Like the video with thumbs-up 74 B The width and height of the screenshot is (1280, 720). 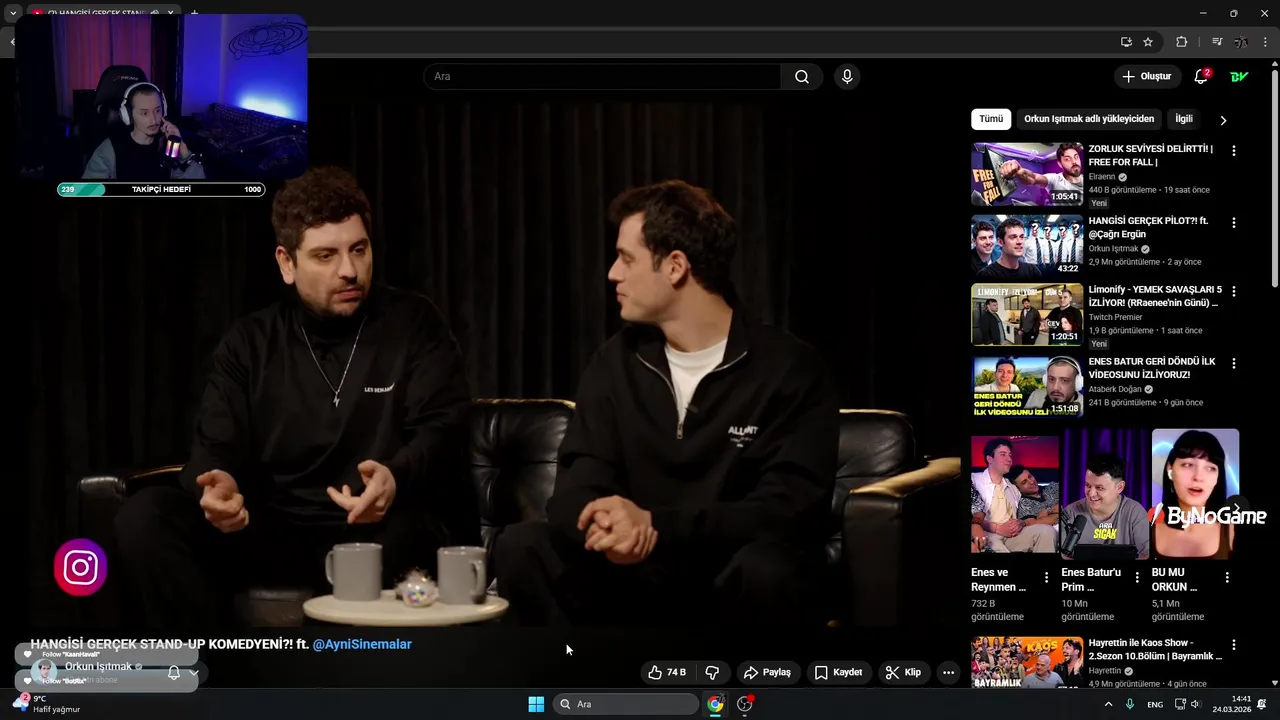pos(667,672)
